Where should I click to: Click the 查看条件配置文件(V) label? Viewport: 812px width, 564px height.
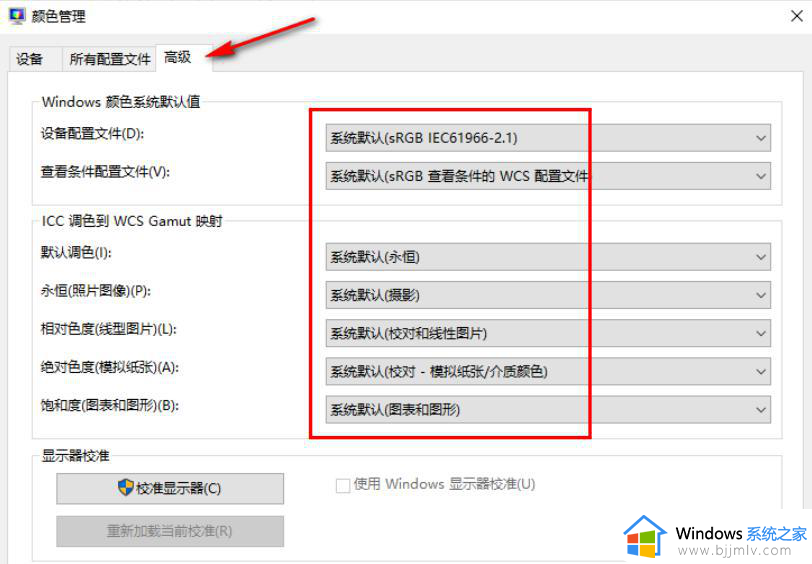coord(105,171)
